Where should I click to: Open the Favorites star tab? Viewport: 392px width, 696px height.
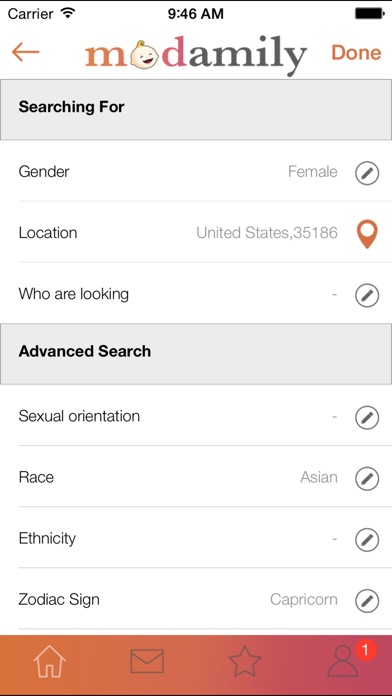tap(245, 661)
